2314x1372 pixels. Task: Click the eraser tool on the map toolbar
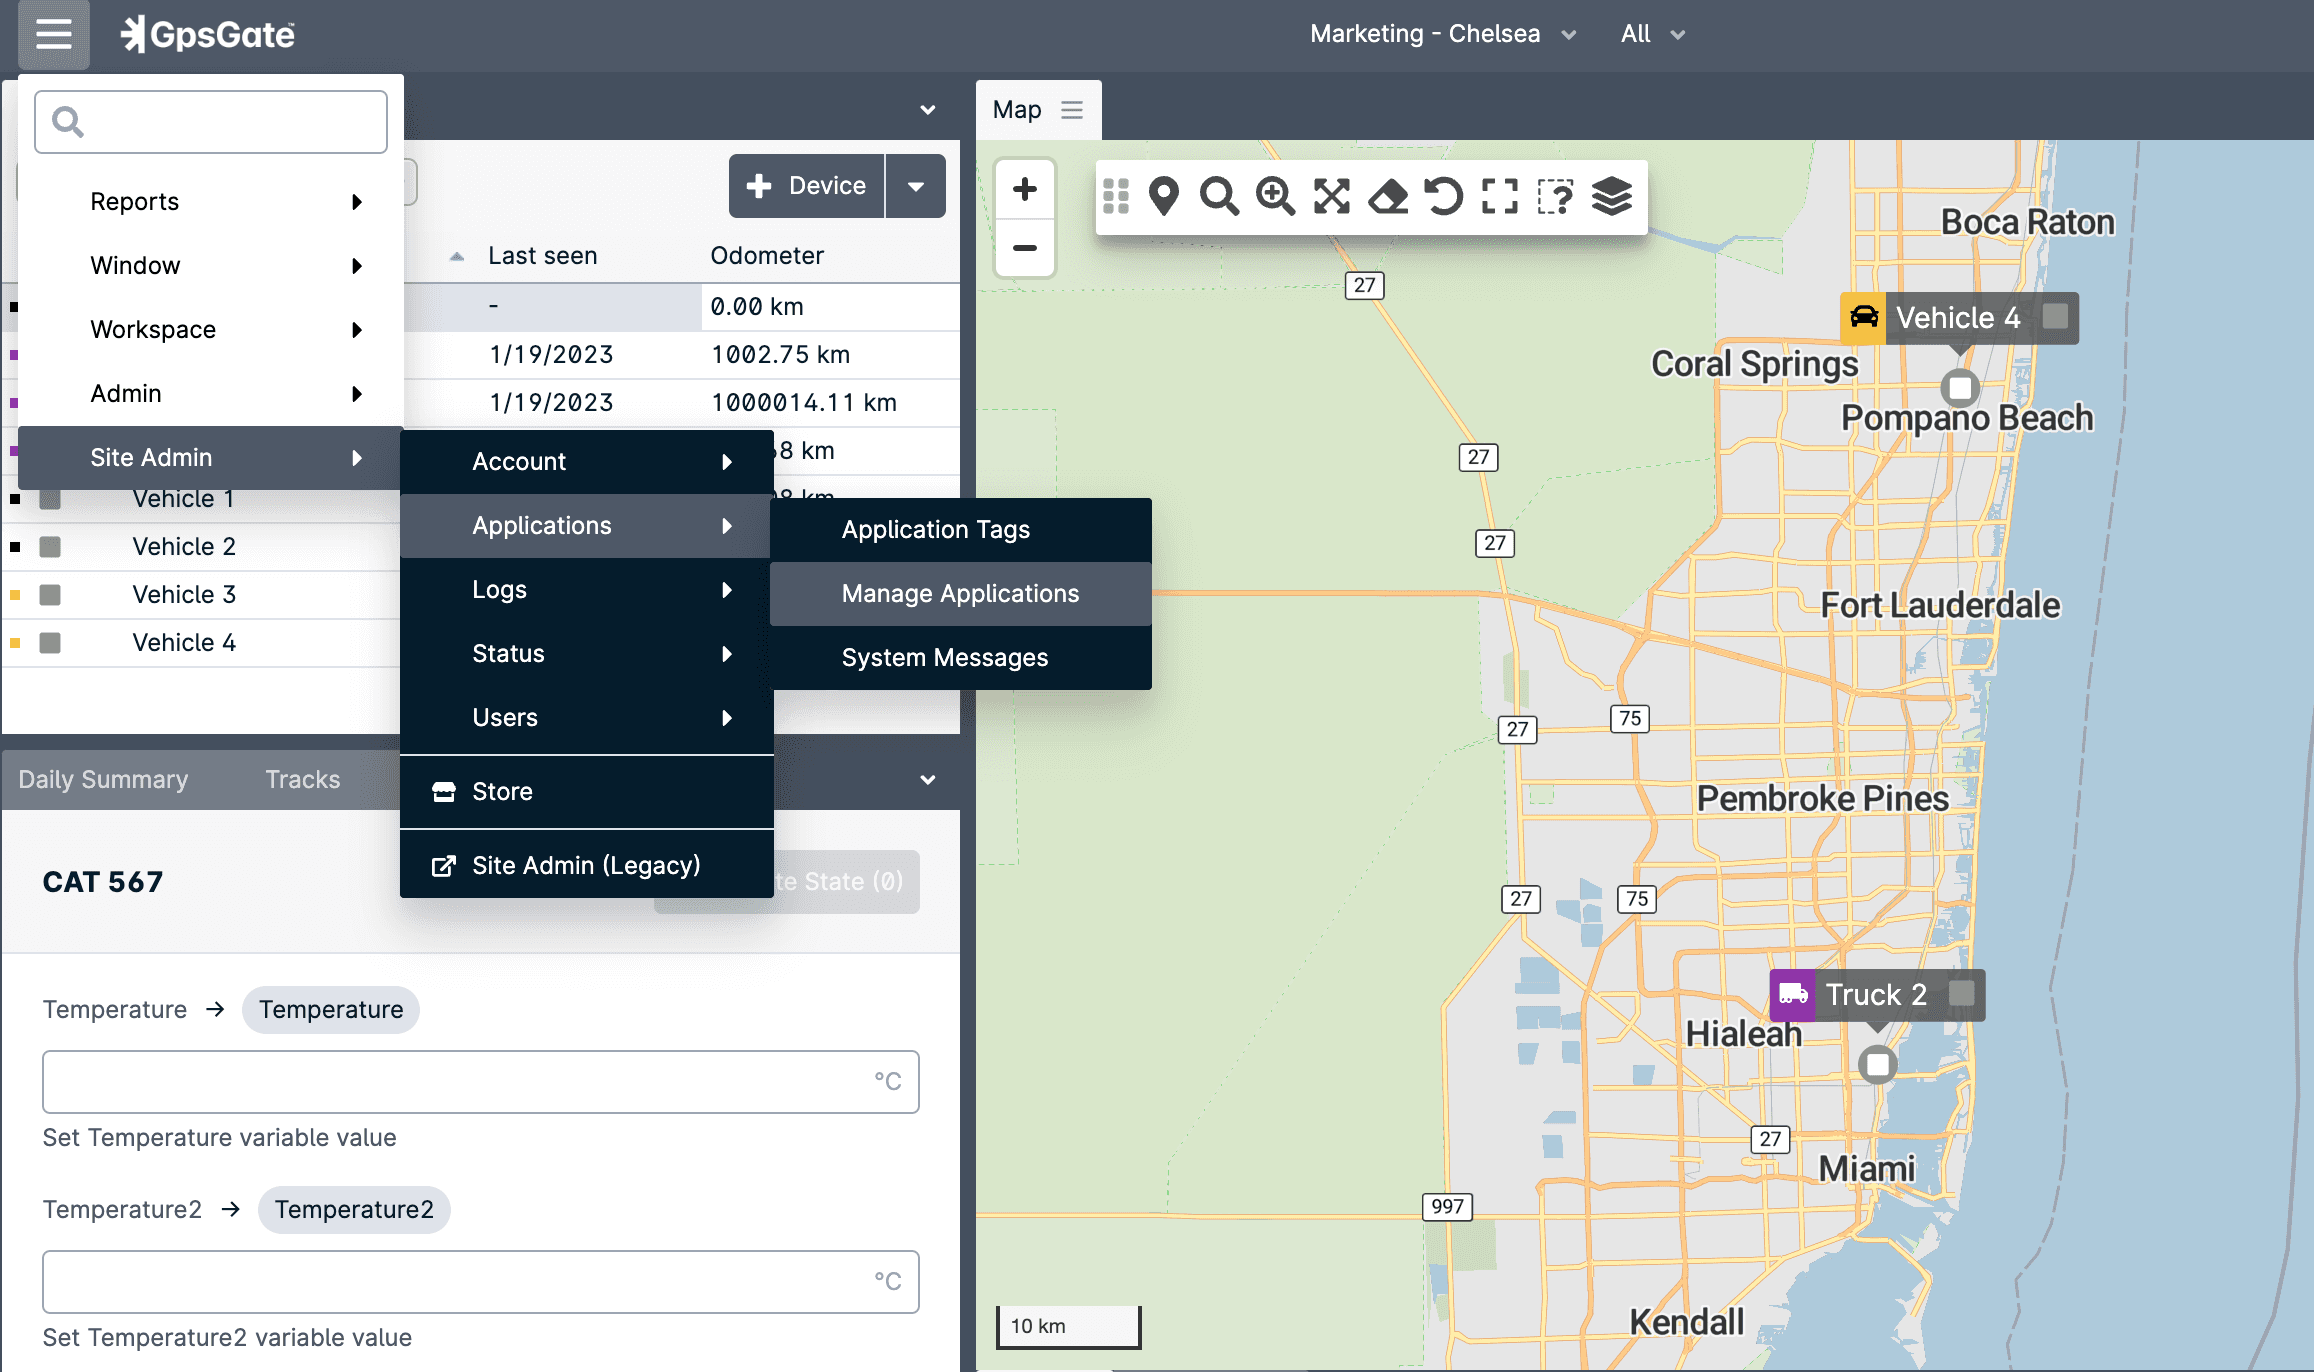click(x=1389, y=197)
